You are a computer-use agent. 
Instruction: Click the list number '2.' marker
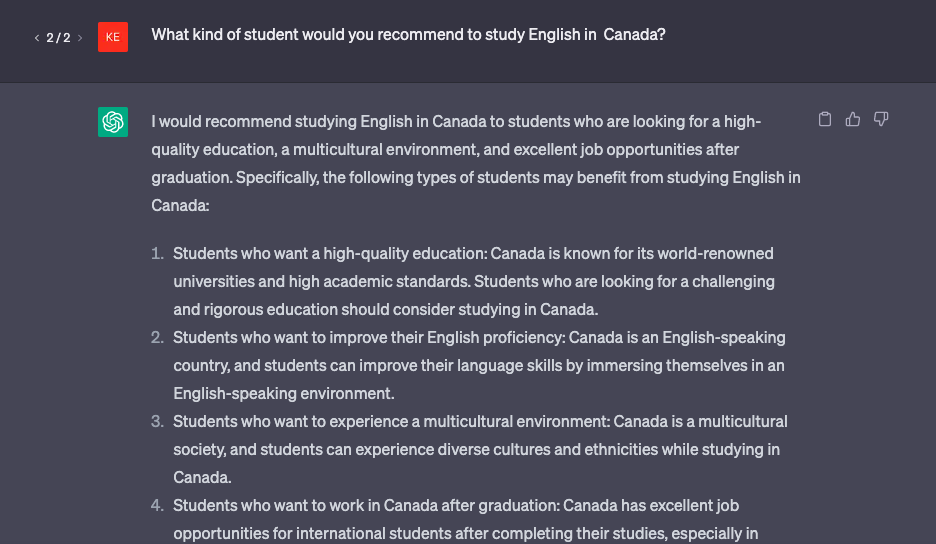point(157,338)
